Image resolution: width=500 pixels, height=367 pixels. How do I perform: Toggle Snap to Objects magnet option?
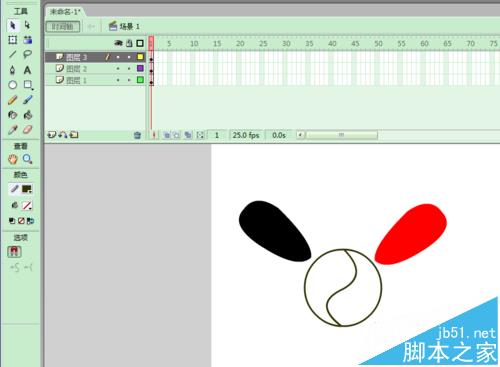[x=14, y=251]
